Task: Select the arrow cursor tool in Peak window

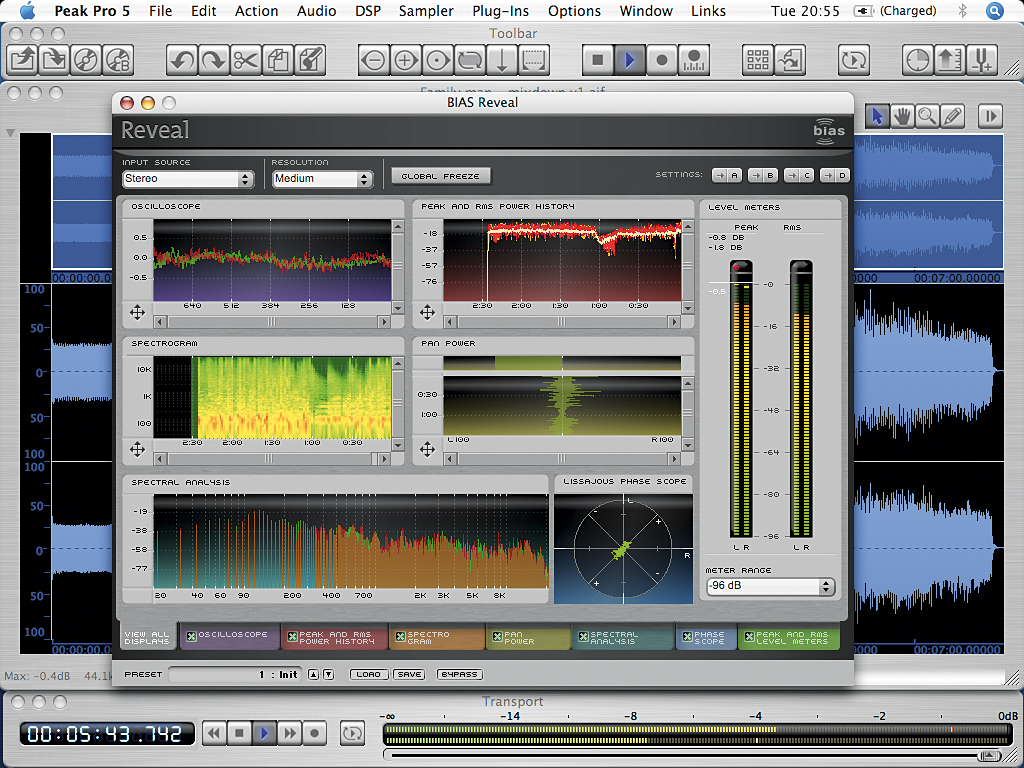Action: pos(877,116)
